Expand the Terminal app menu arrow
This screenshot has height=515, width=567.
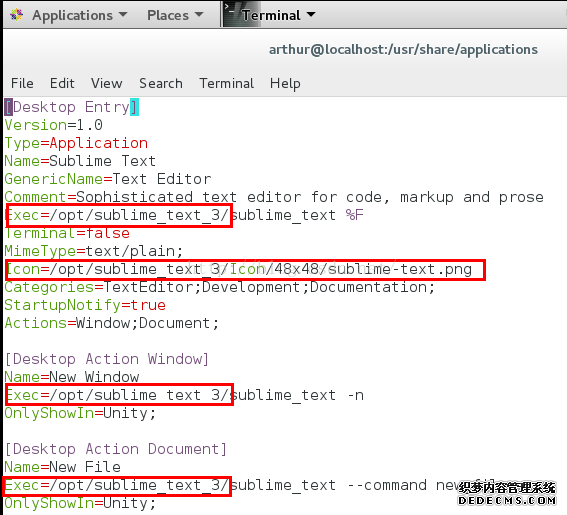pos(311,15)
